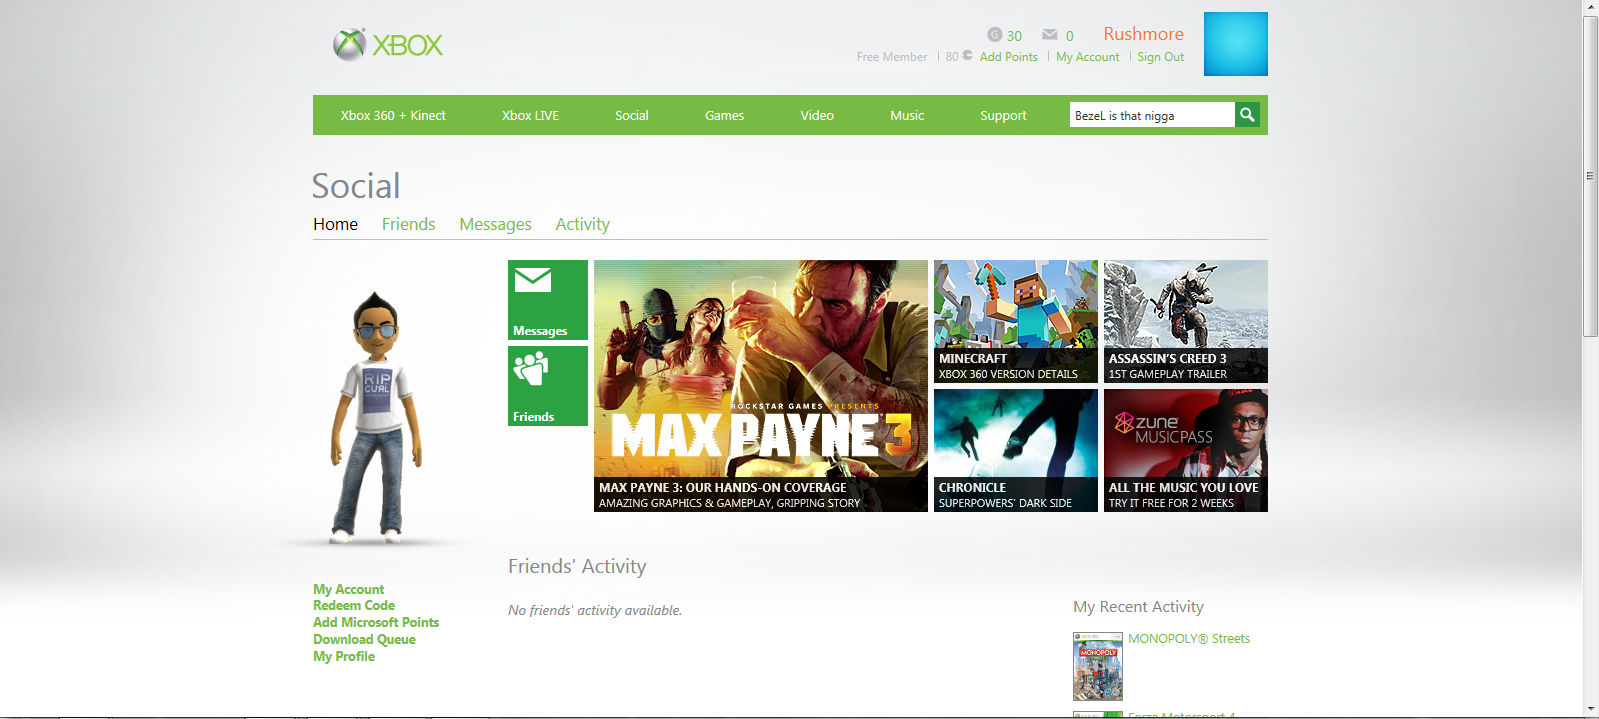Open Minecraft Xbox 360 version tile

pyautogui.click(x=1015, y=321)
